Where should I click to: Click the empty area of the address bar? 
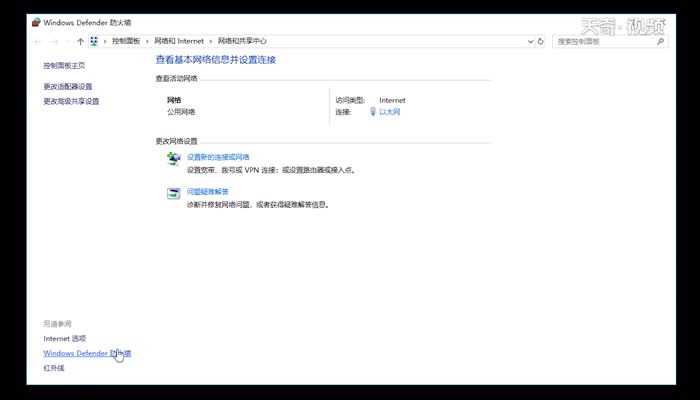(x=395, y=41)
